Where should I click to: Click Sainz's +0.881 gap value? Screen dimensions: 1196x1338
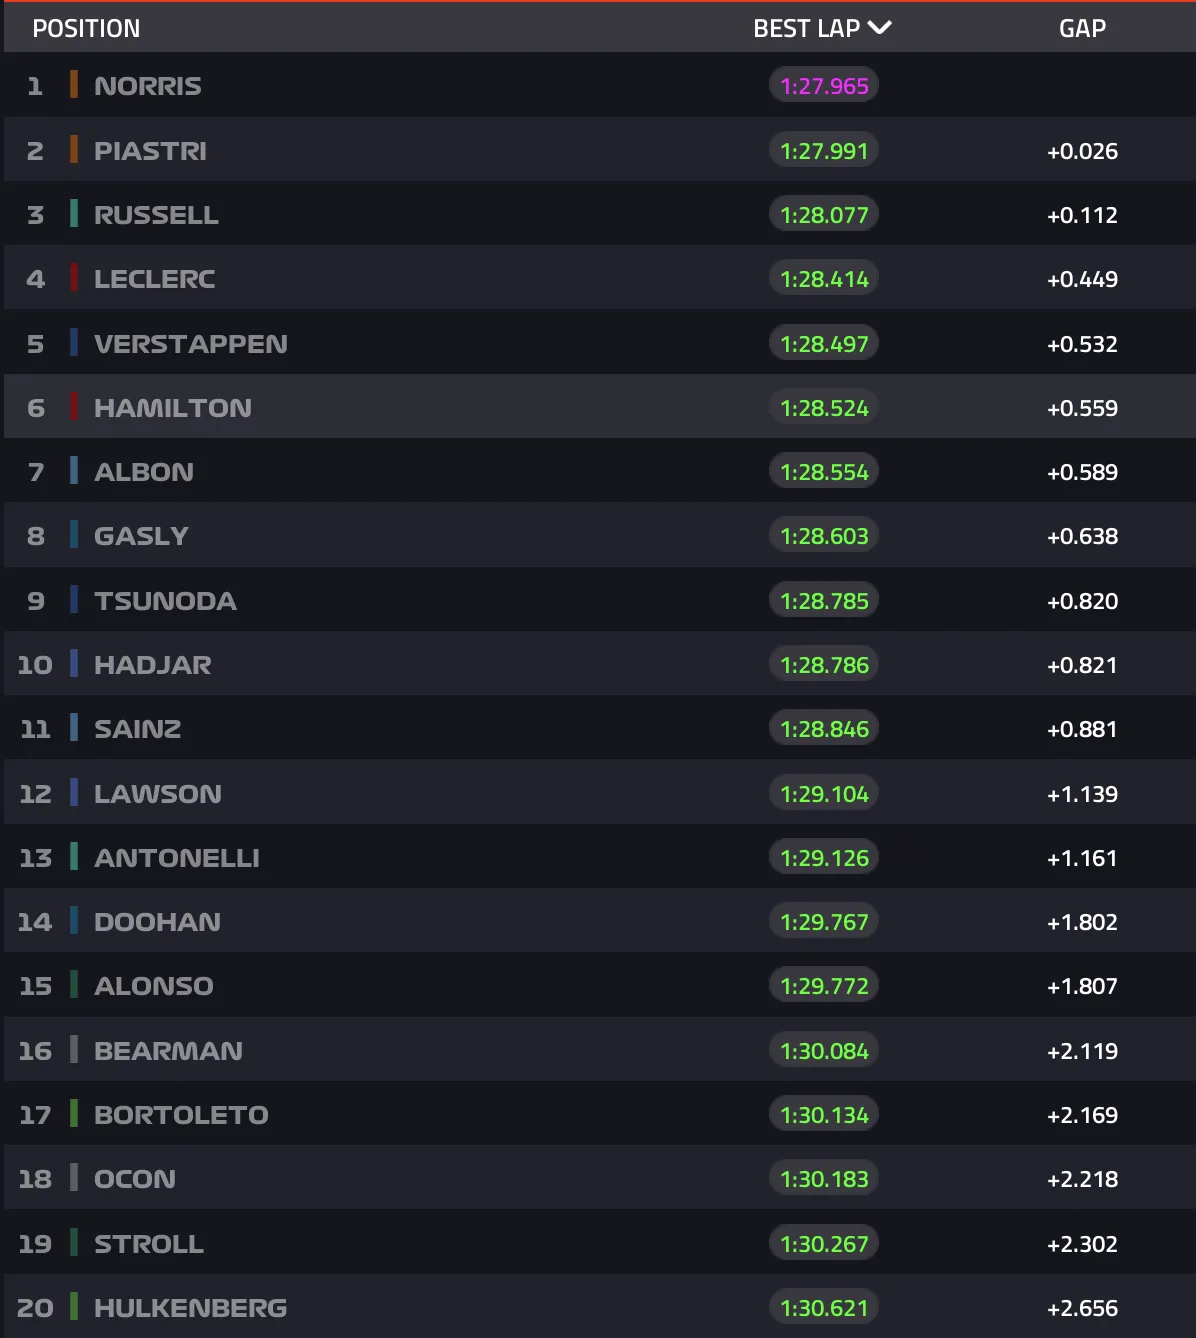1082,730
